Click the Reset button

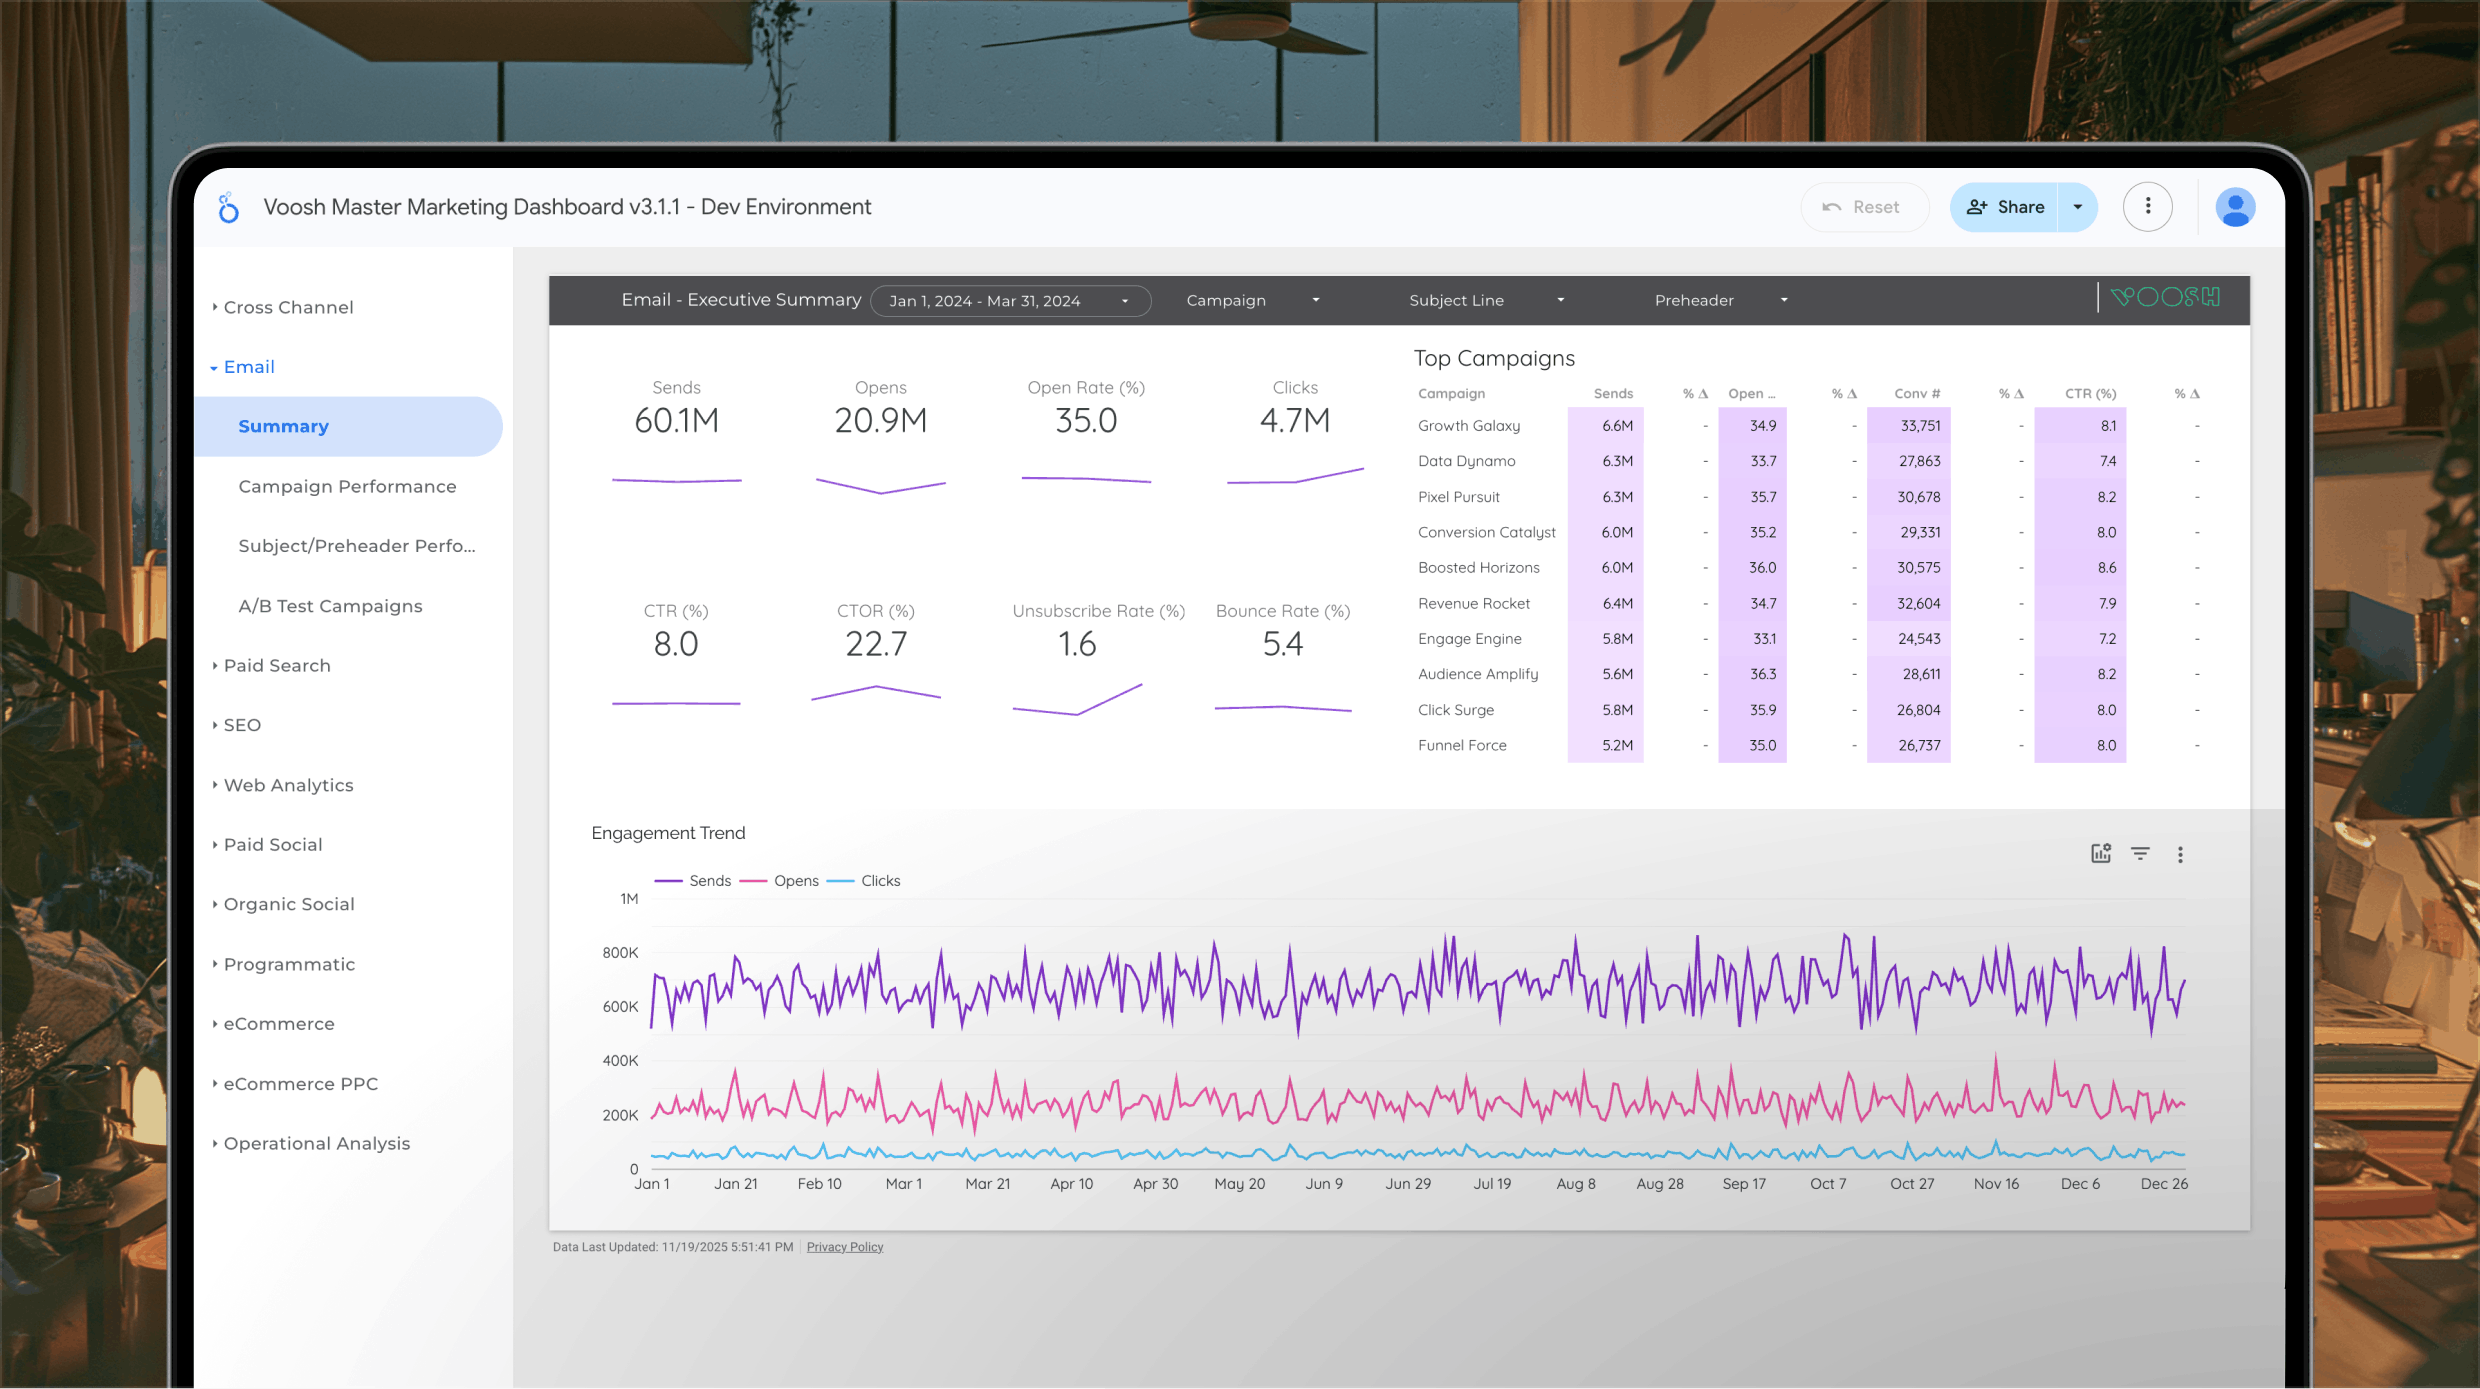pos(1864,207)
